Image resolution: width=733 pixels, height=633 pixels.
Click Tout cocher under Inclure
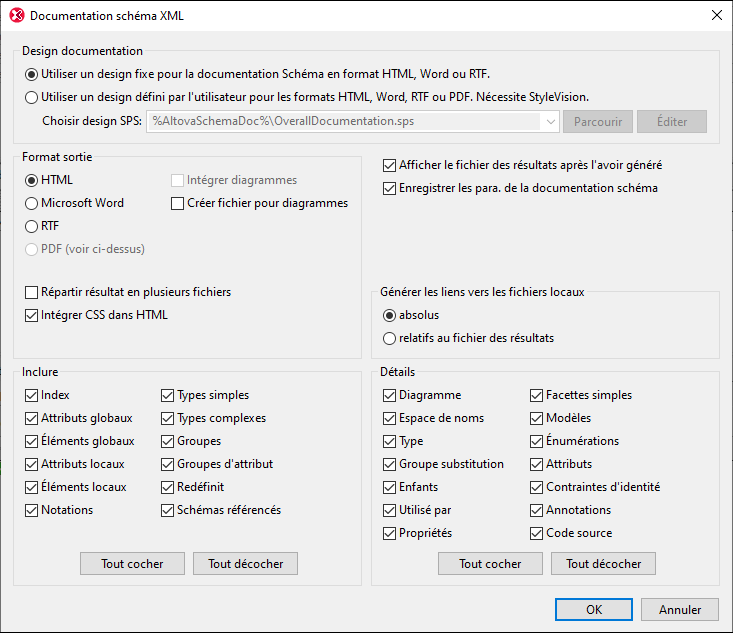[x=132, y=564]
